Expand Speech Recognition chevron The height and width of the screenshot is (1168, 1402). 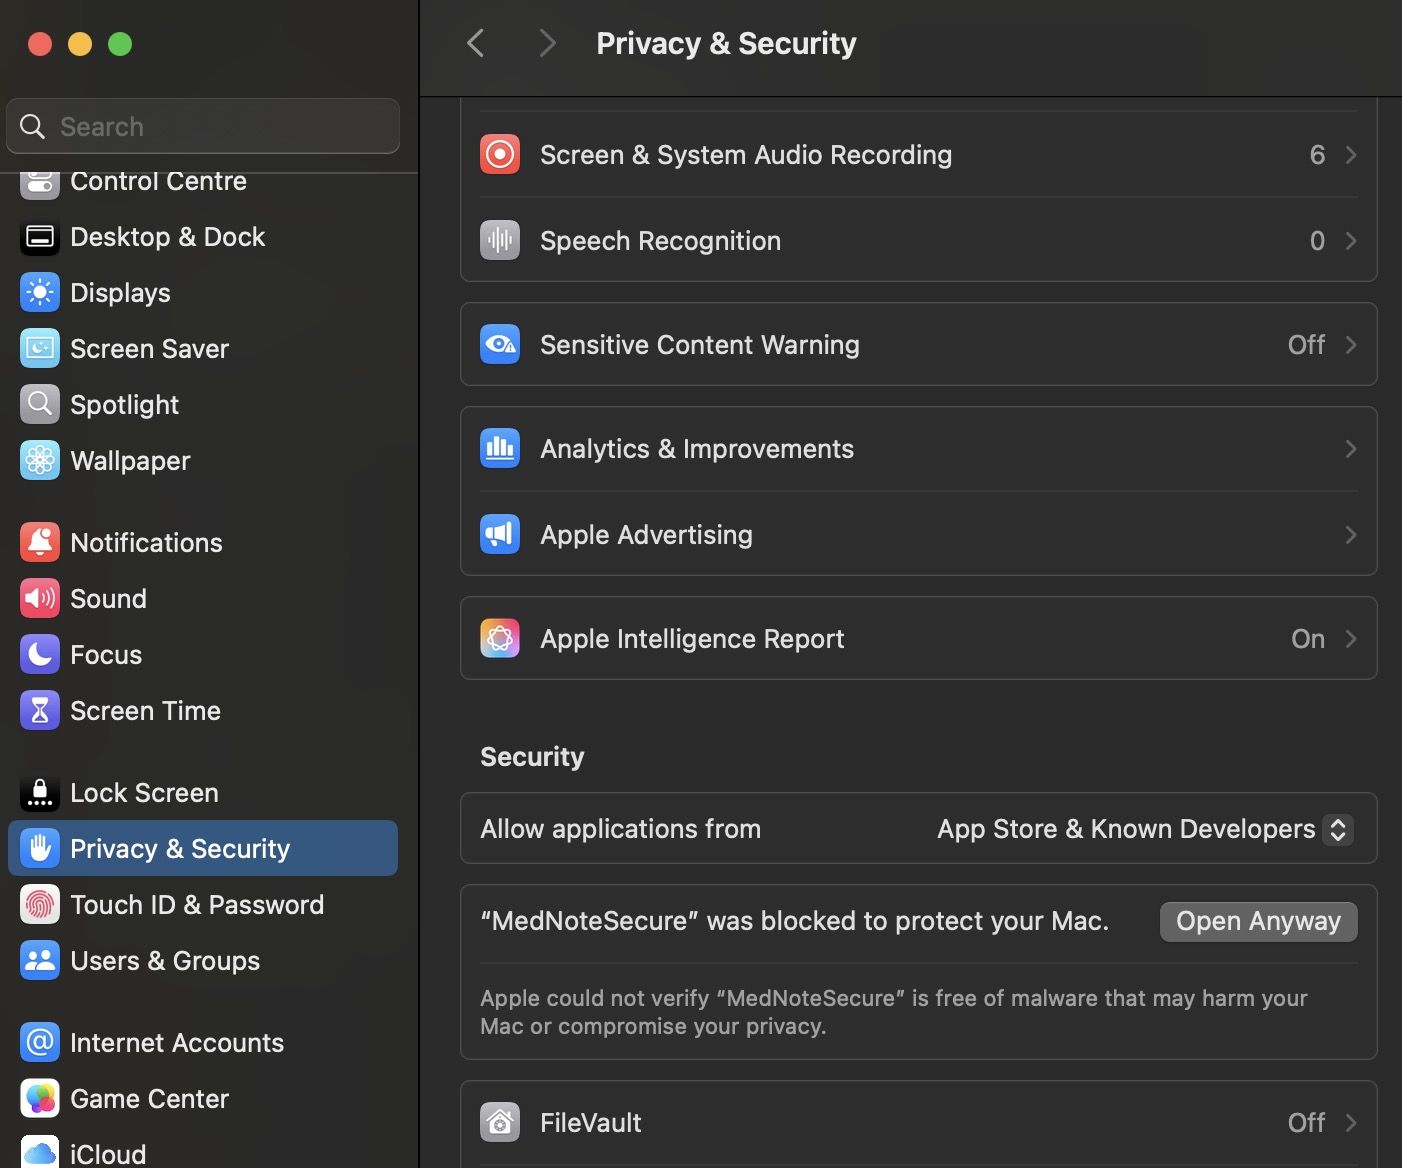pyautogui.click(x=1351, y=241)
